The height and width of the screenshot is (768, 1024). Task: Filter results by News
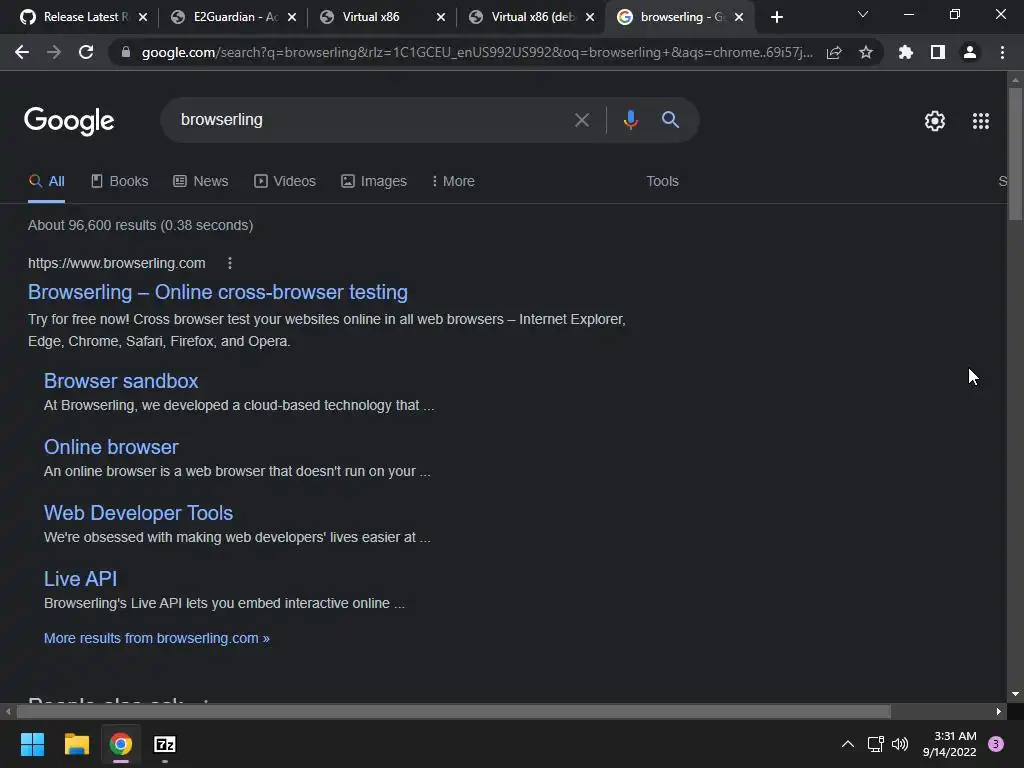200,182
